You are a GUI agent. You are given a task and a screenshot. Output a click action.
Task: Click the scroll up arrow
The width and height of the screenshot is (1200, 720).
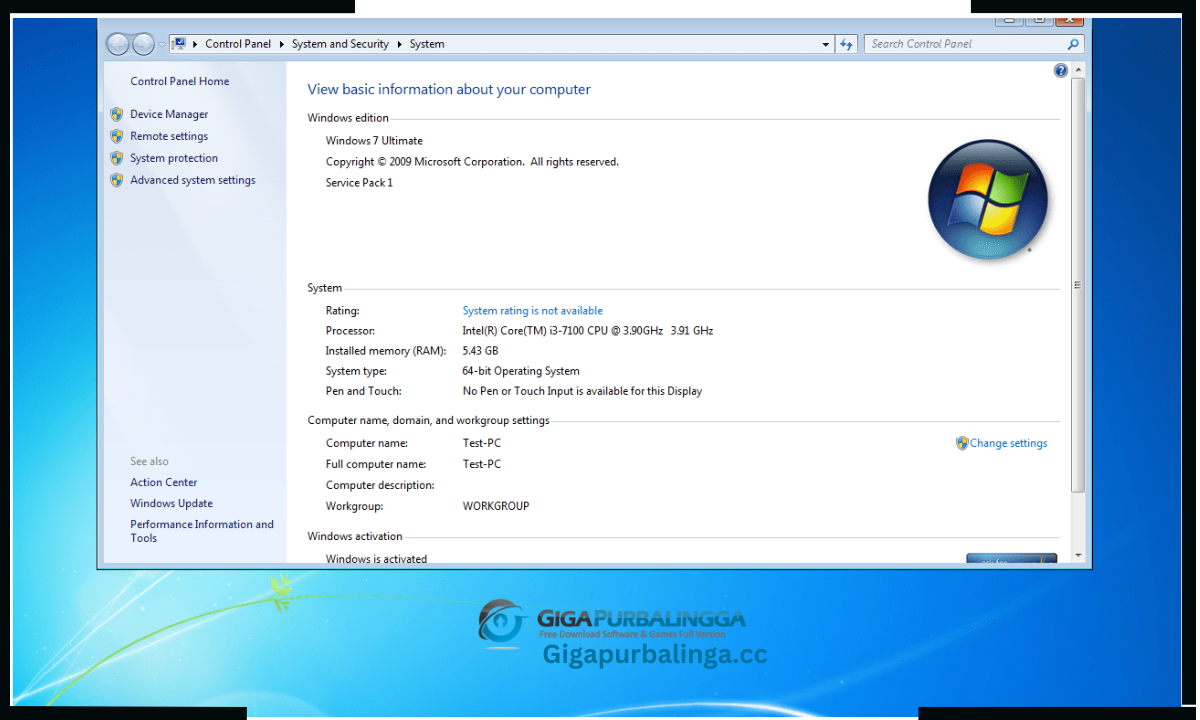[1078, 70]
